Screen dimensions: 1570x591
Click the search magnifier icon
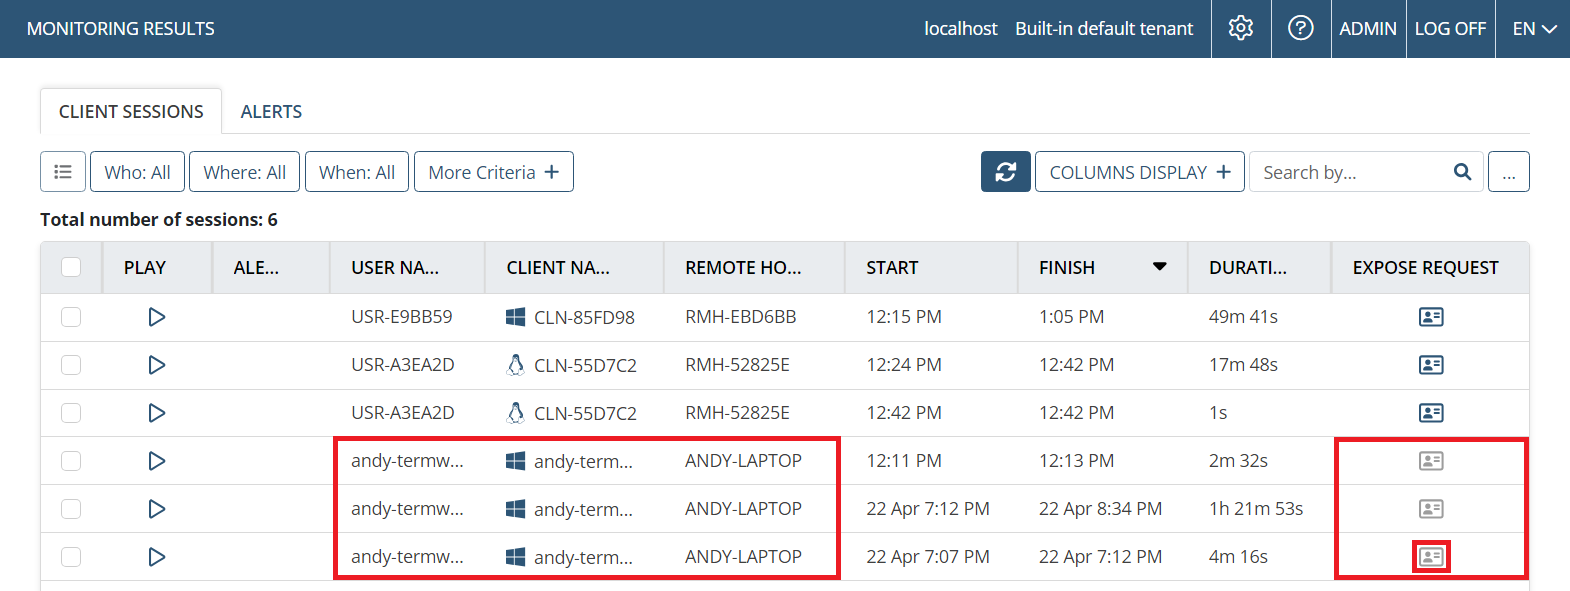(x=1462, y=172)
